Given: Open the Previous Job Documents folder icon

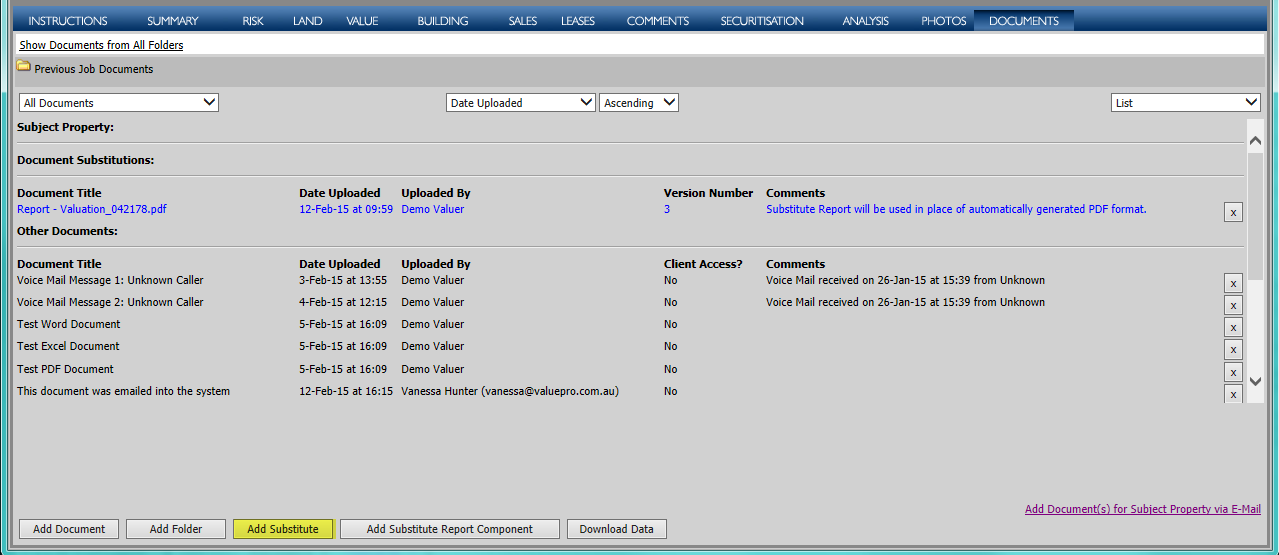Looking at the screenshot, I should click(23, 67).
